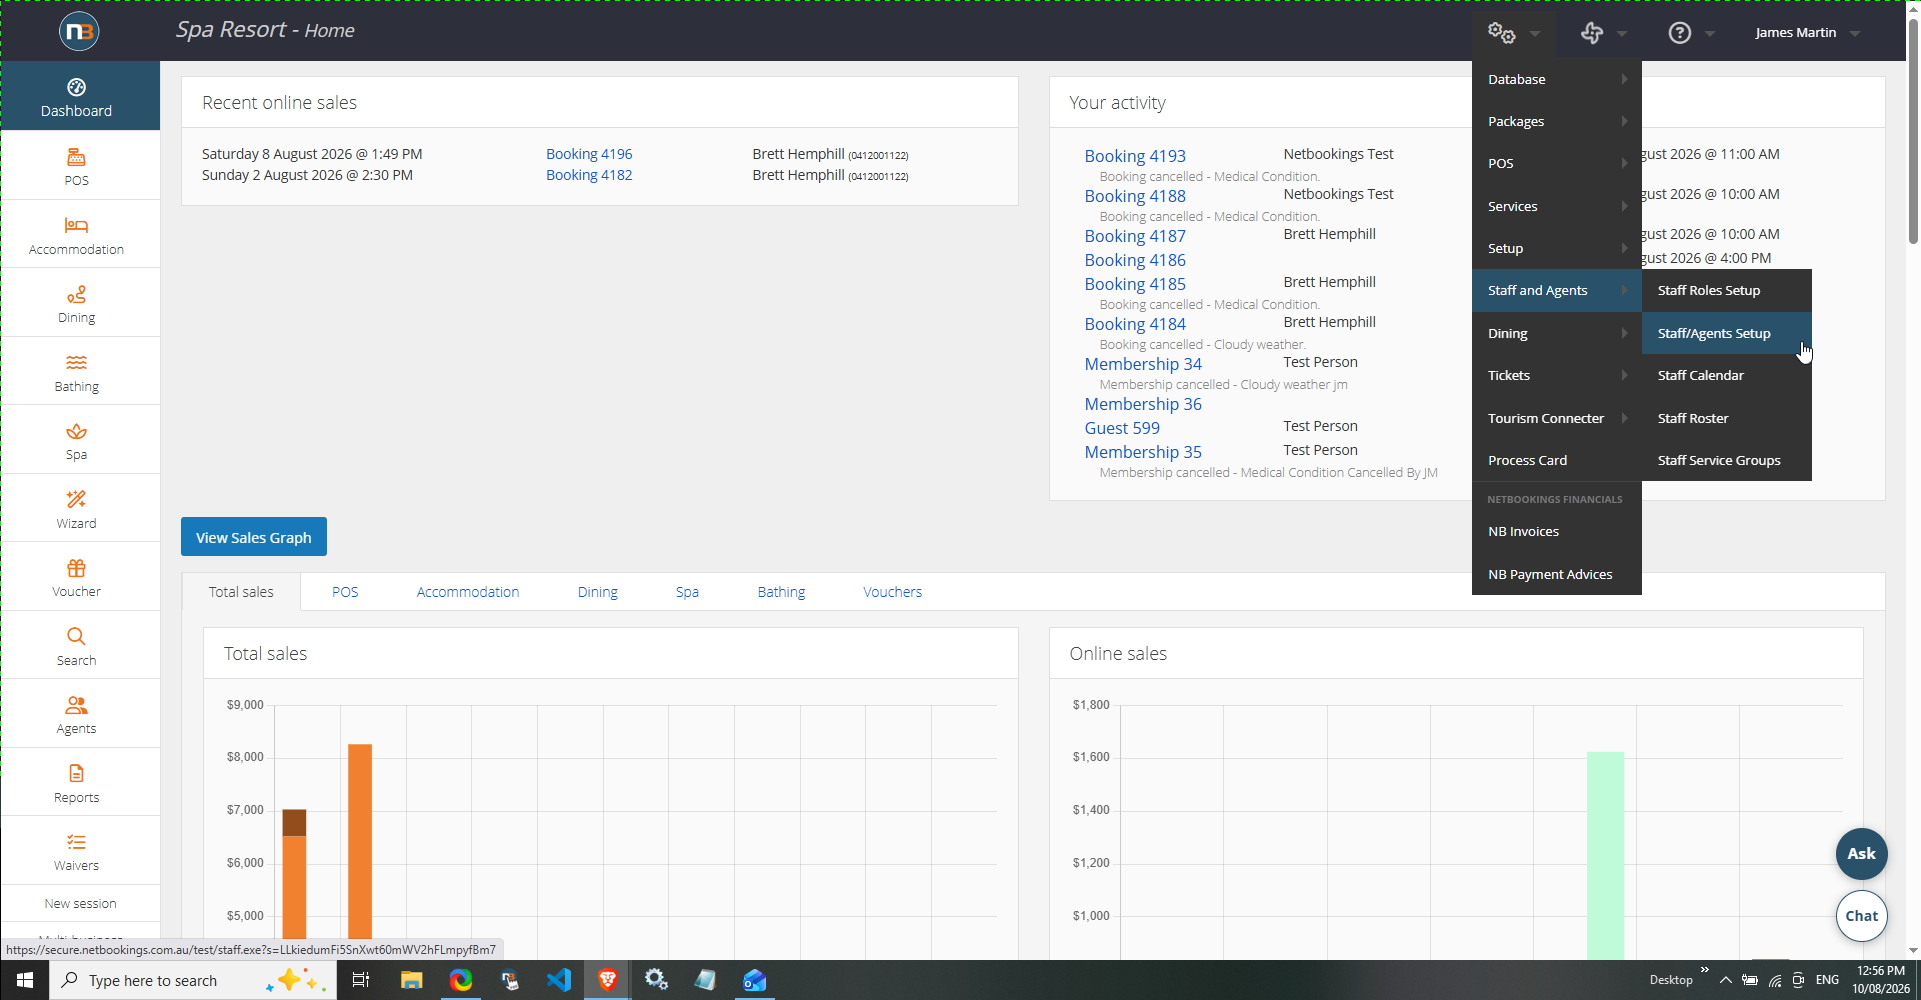1921x1000 pixels.
Task: Expand the Services submenu arrow
Action: pos(1624,206)
